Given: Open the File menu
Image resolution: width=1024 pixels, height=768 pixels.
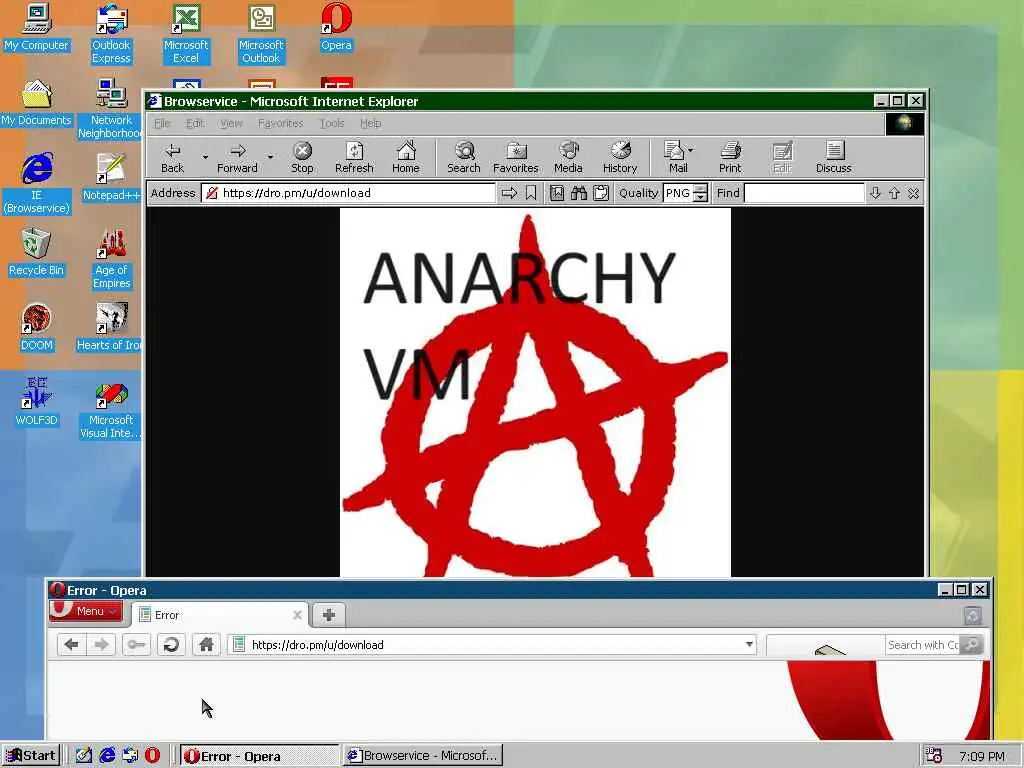Looking at the screenshot, I should coord(162,123).
